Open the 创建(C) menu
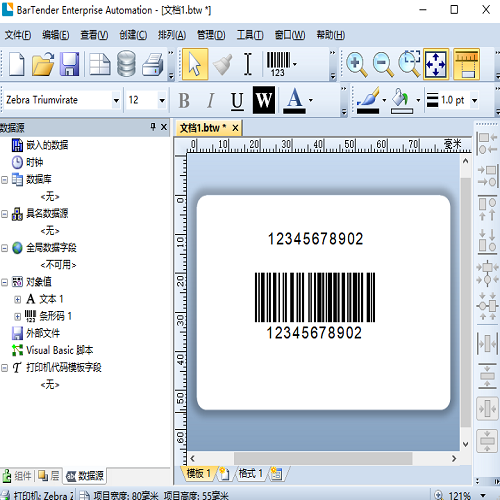The height and width of the screenshot is (500, 500). pos(133,35)
